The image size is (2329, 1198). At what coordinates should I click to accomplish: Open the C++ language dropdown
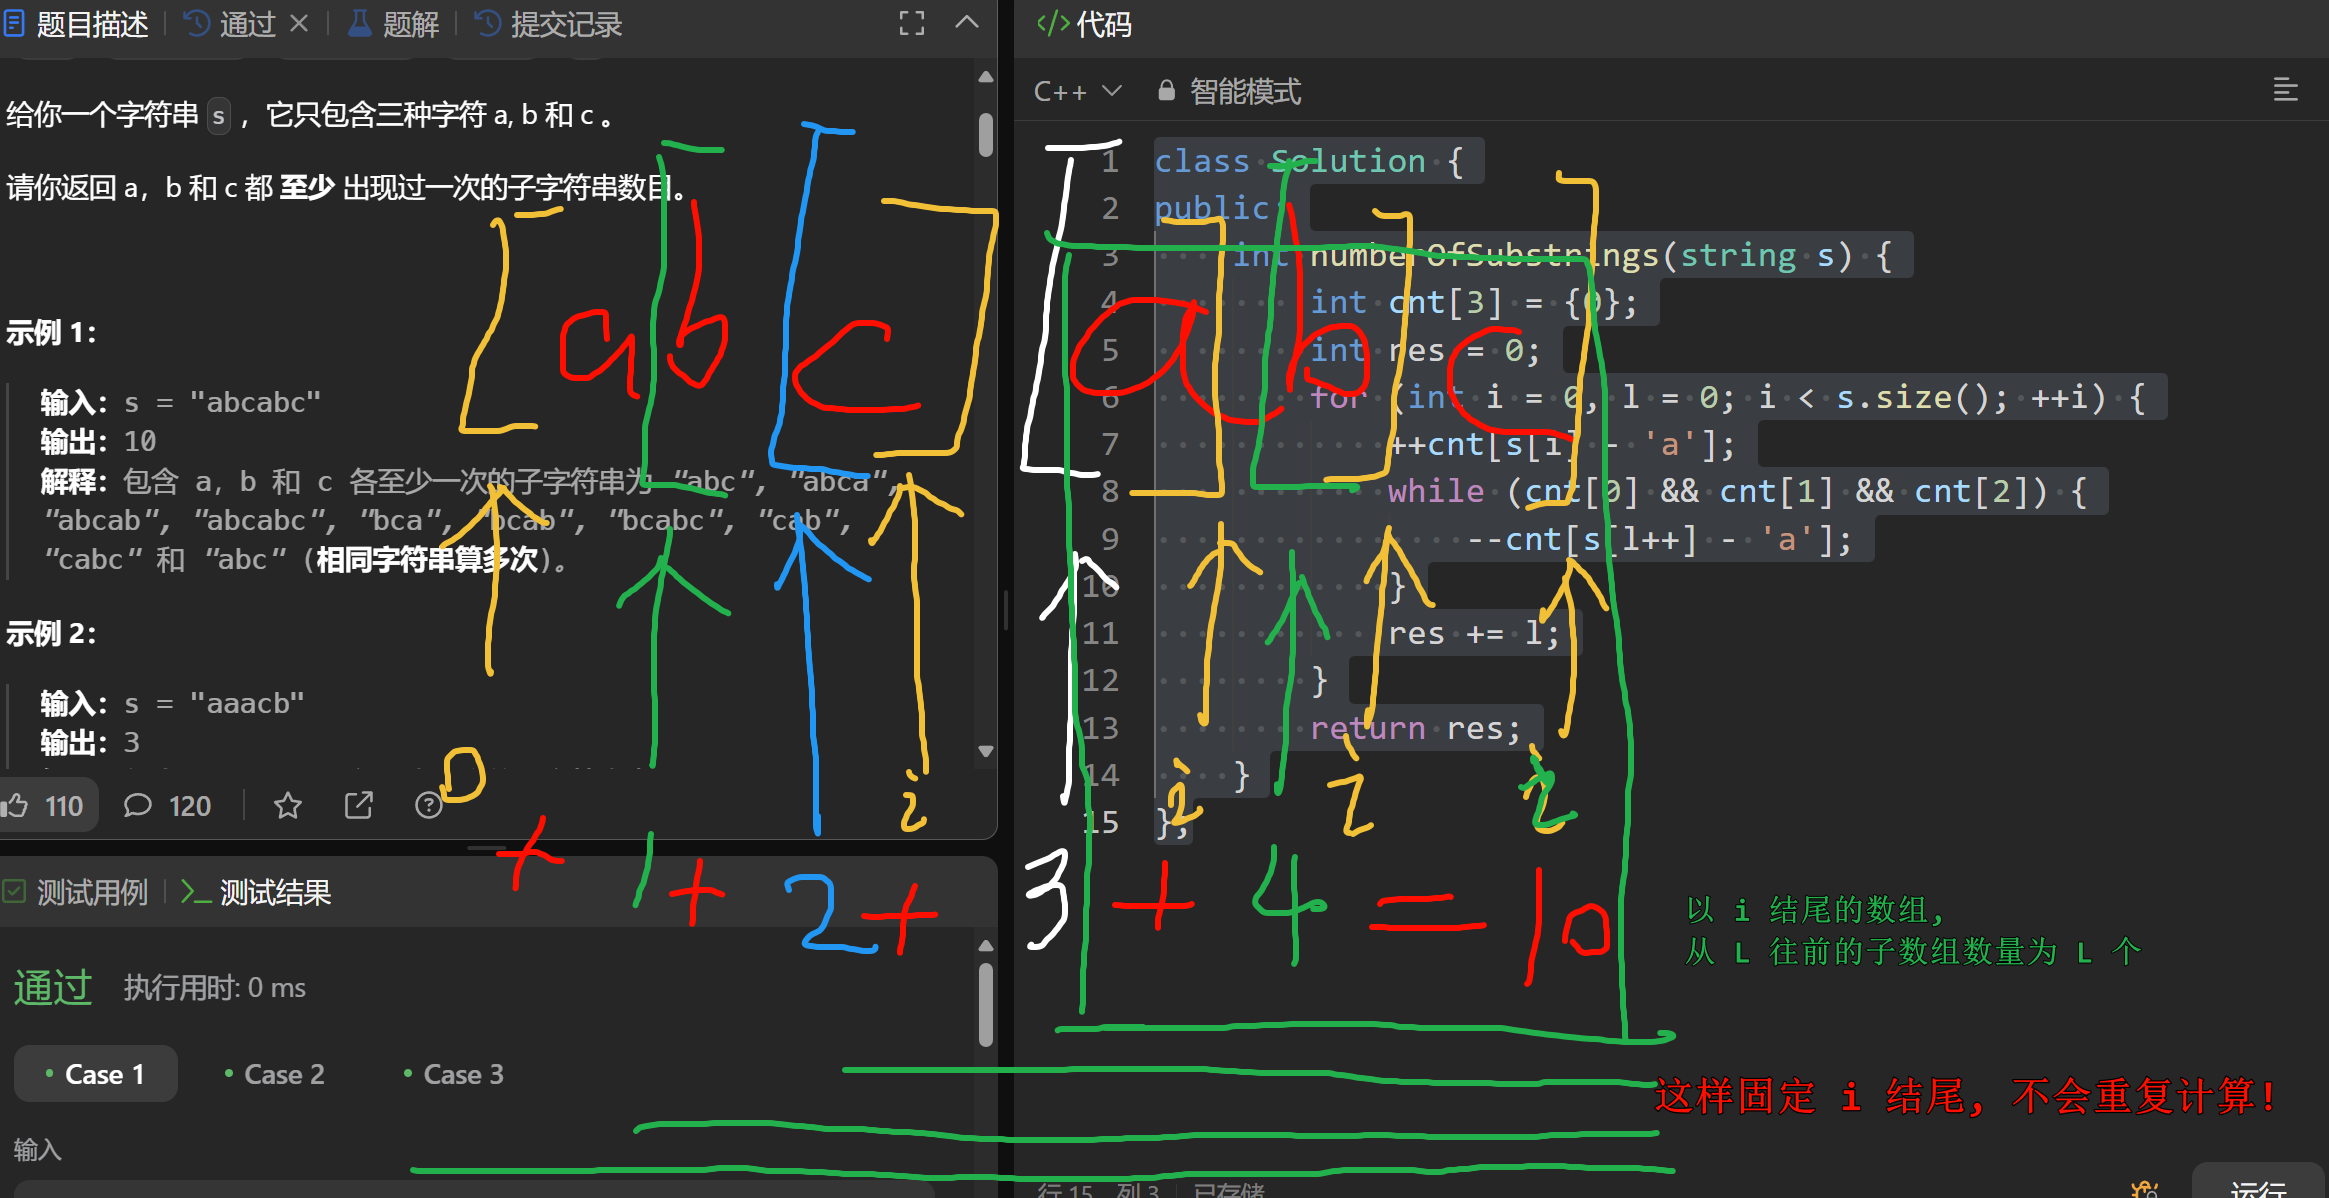point(1077,91)
